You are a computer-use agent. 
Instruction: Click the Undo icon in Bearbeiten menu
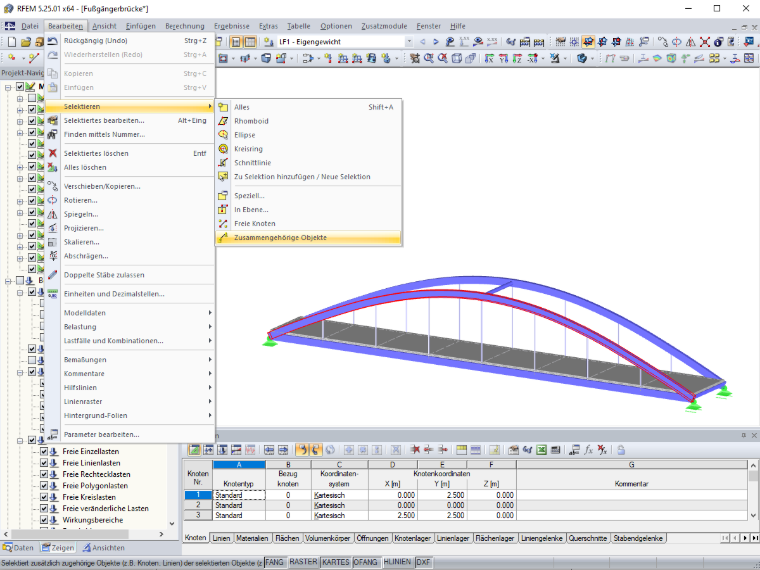pos(52,41)
